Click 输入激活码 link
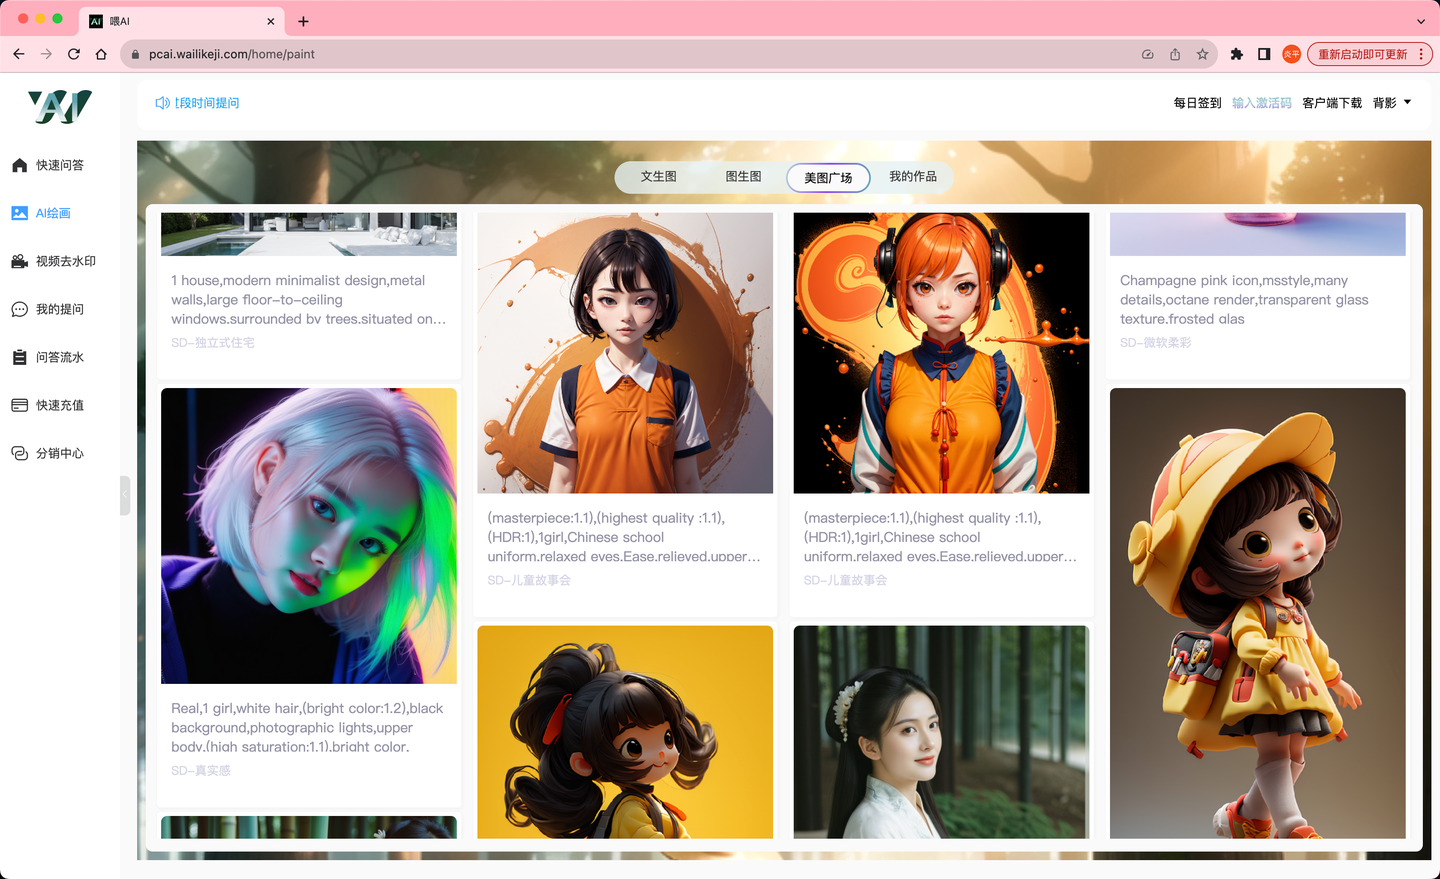The height and width of the screenshot is (879, 1440). [1262, 103]
